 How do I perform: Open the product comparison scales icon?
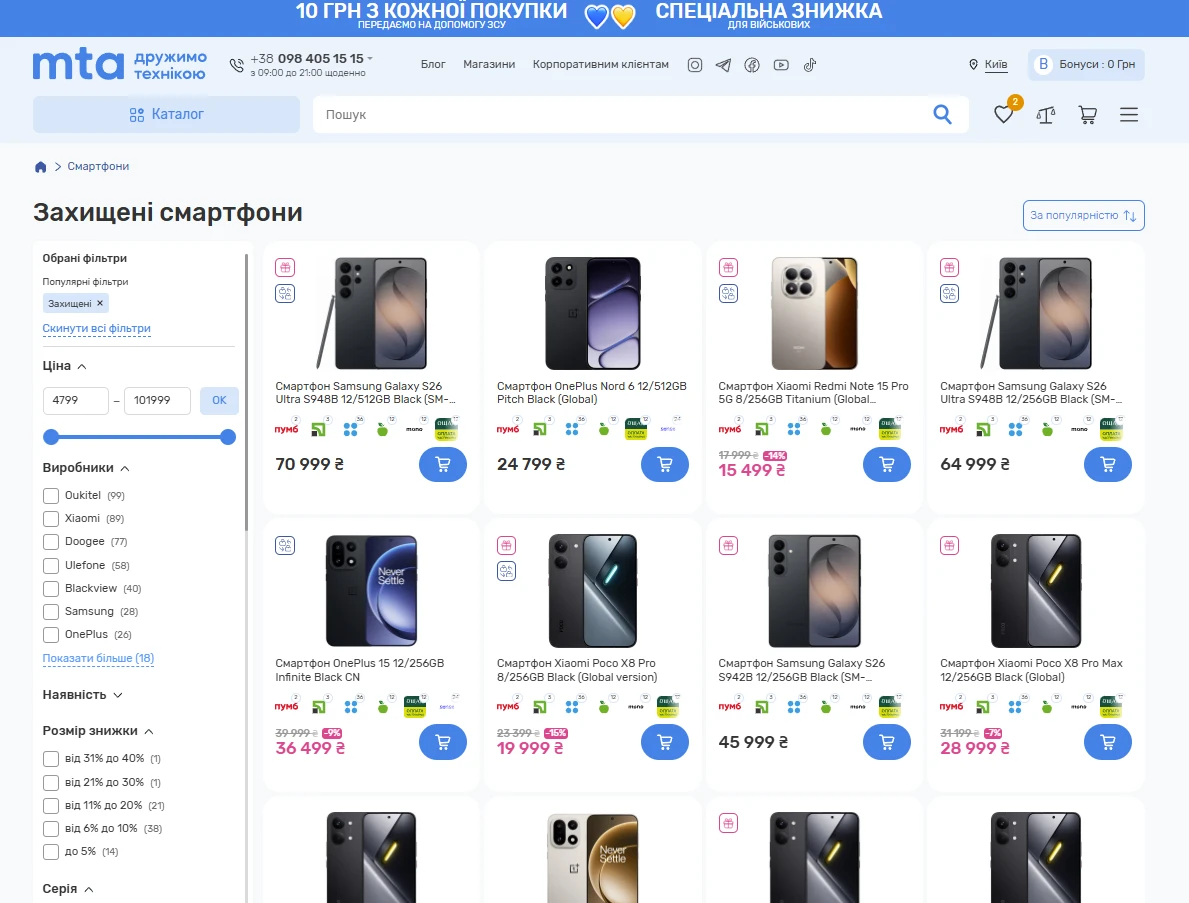[1046, 114]
